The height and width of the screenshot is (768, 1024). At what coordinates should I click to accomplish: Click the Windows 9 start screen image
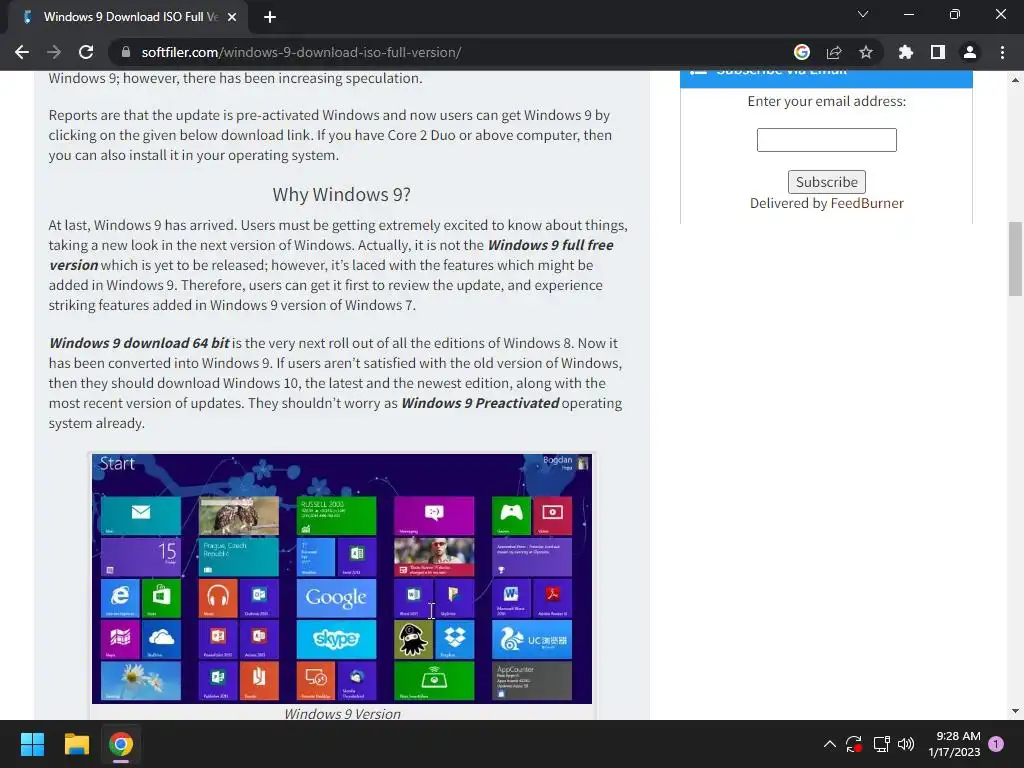342,579
